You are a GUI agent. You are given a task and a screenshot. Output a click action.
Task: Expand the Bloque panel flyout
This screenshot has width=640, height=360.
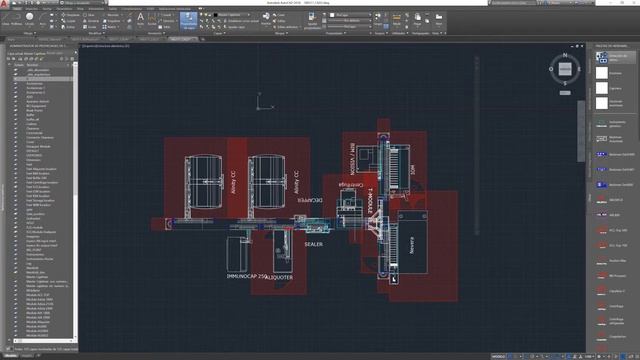281,33
